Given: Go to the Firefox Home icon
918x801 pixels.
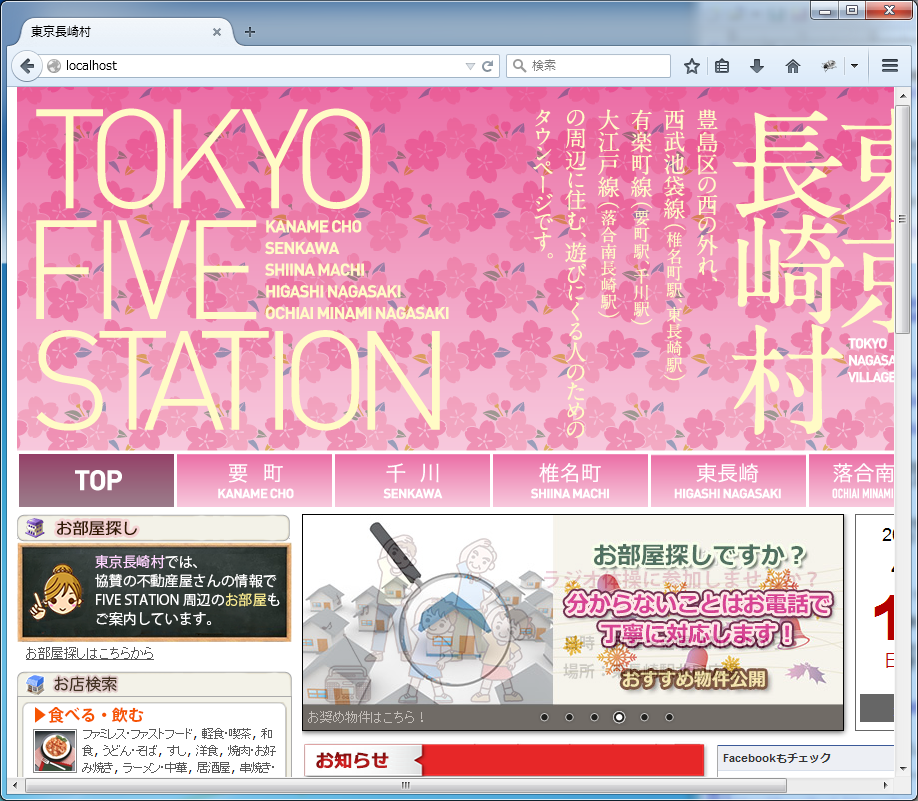Looking at the screenshot, I should 793,66.
